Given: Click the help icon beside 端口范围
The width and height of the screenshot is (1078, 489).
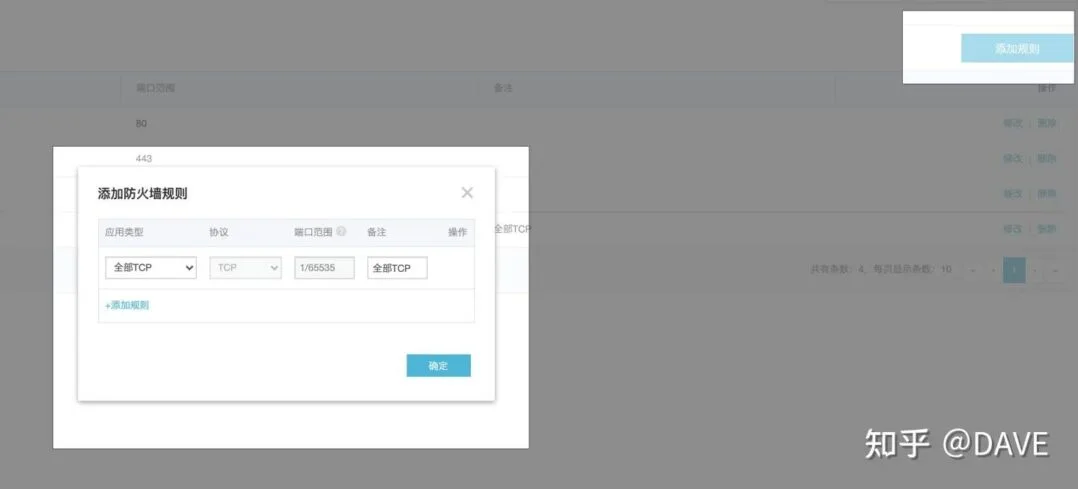Looking at the screenshot, I should [341, 231].
